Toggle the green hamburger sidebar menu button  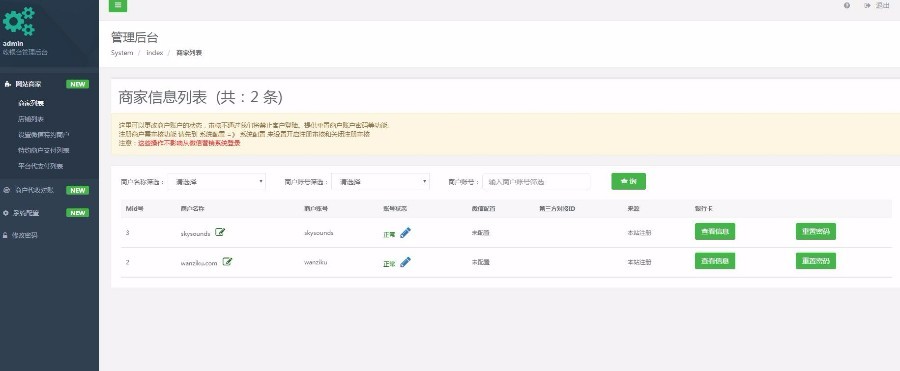pyautogui.click(x=118, y=5)
